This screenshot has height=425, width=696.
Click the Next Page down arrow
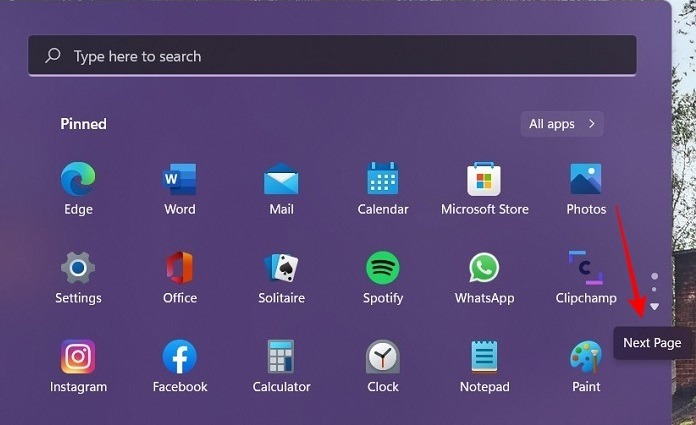click(654, 306)
